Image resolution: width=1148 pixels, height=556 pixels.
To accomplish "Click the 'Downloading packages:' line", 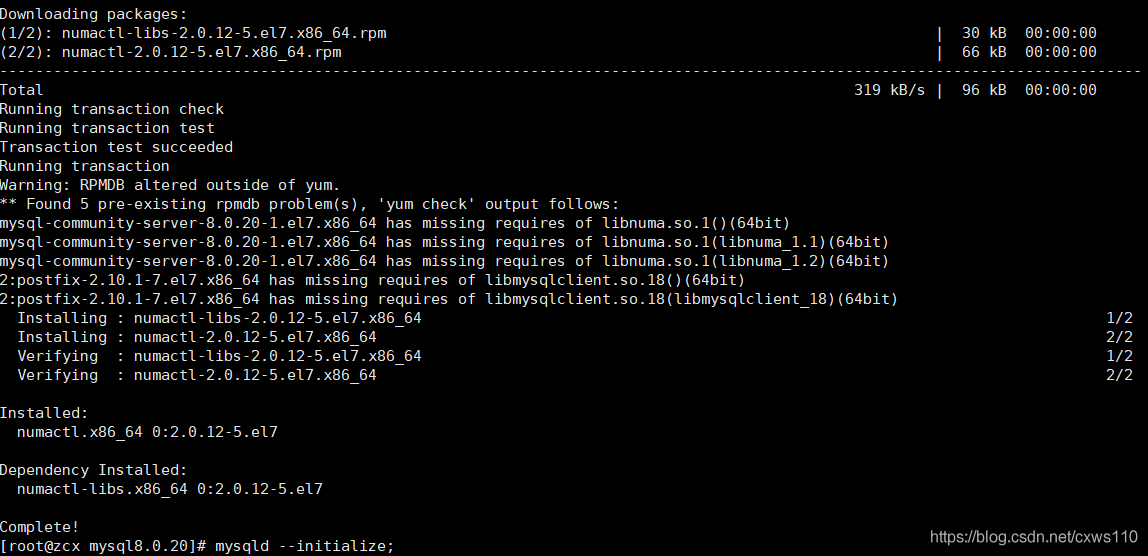I will (x=93, y=14).
